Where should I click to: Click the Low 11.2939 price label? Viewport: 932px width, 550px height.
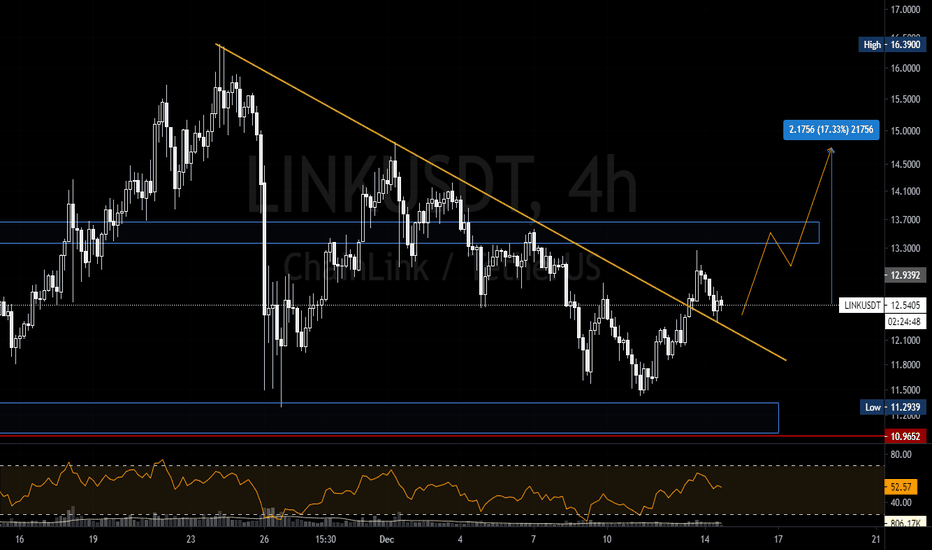coord(893,407)
